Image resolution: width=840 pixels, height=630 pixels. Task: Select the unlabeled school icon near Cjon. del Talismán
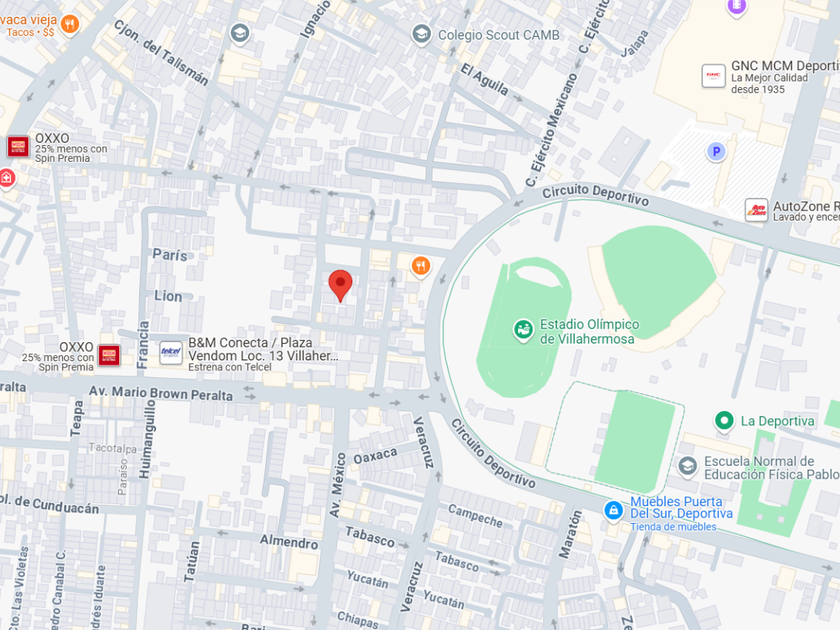(x=239, y=34)
